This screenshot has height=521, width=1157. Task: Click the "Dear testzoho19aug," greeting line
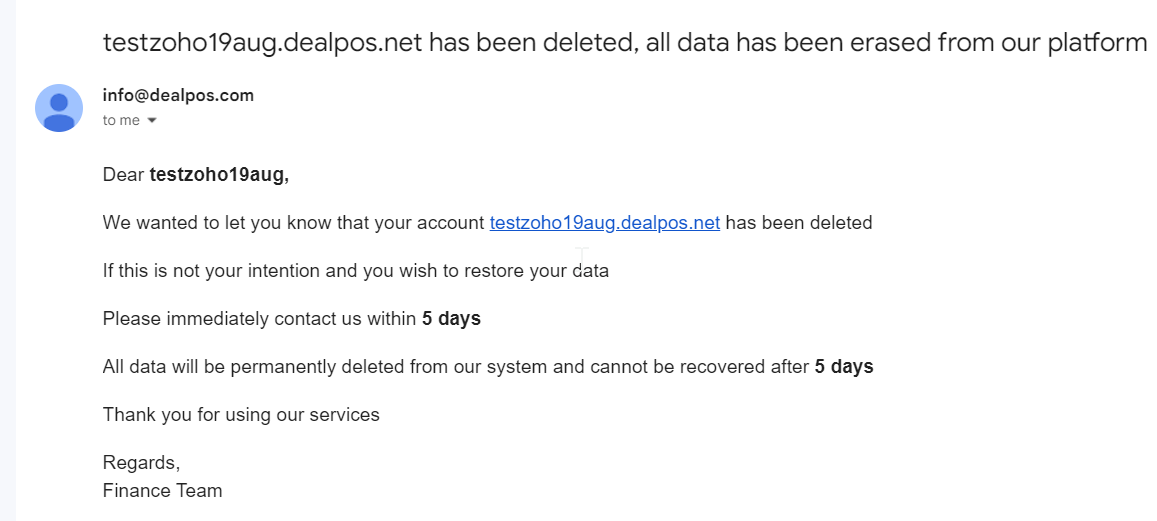point(196,175)
